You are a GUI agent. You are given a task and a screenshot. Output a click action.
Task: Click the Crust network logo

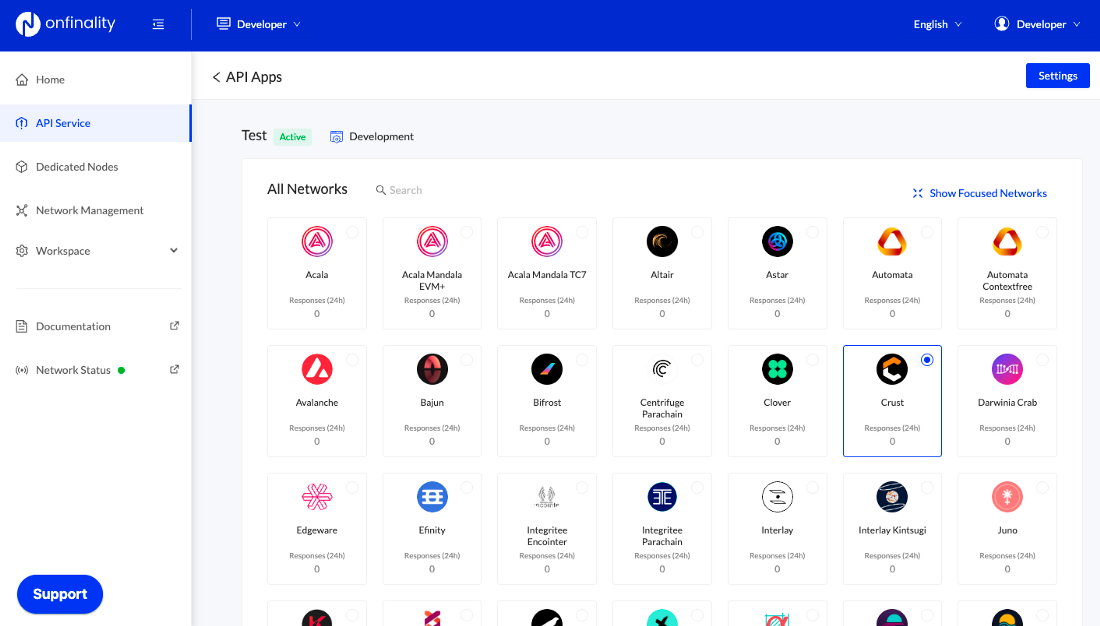click(892, 369)
